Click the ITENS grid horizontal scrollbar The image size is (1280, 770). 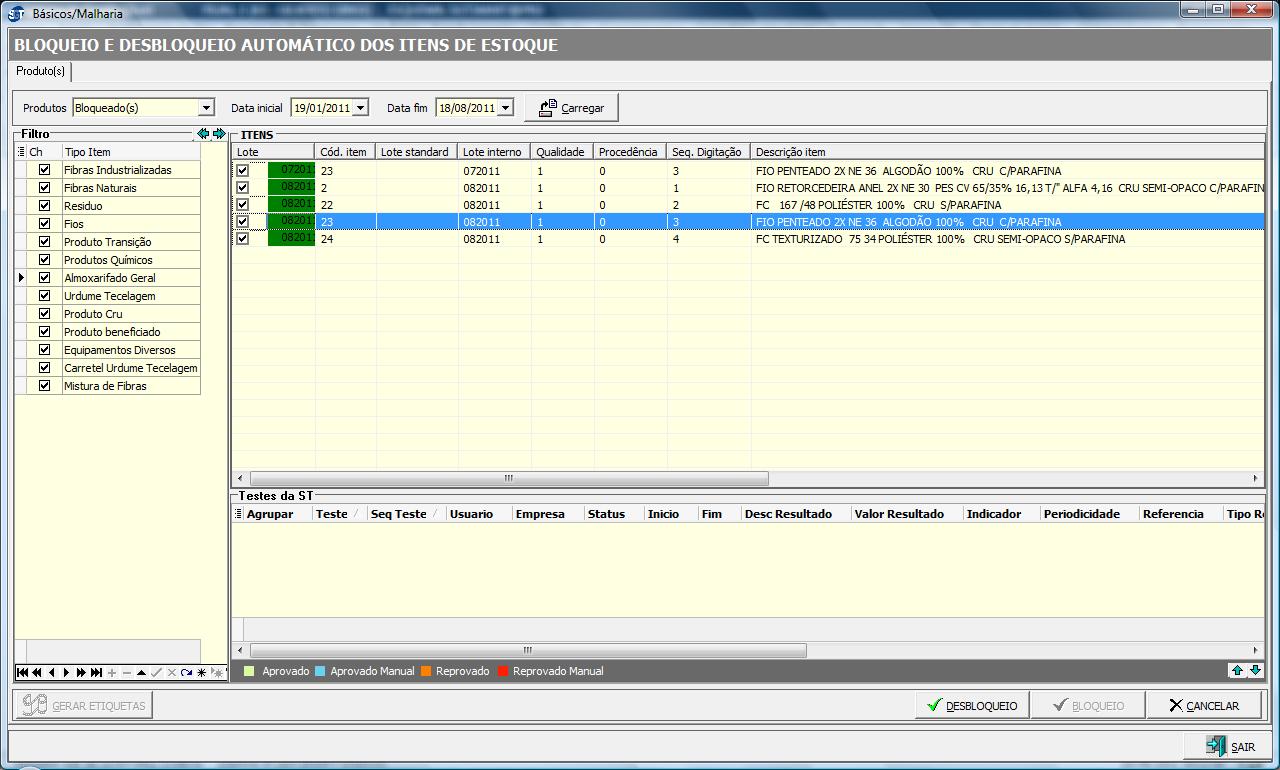pyautogui.click(x=508, y=479)
